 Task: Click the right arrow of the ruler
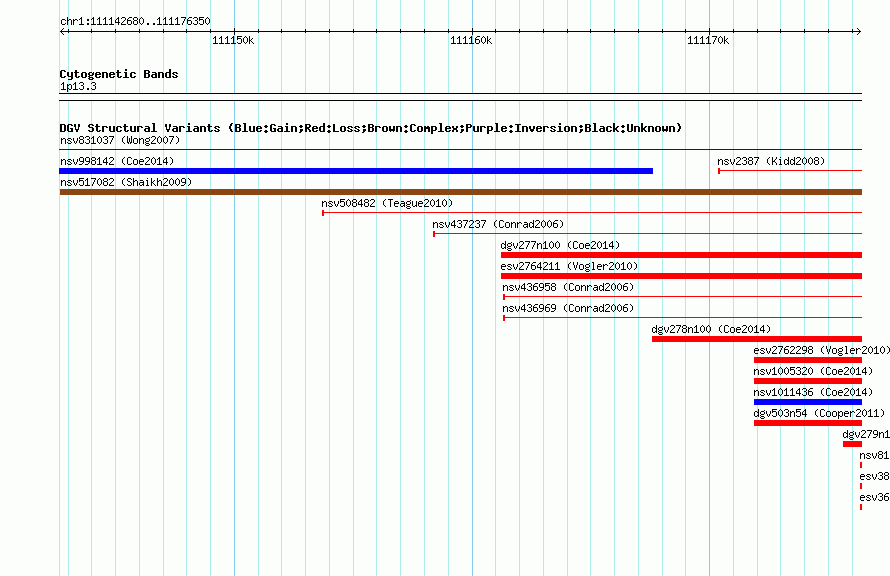(x=859, y=32)
